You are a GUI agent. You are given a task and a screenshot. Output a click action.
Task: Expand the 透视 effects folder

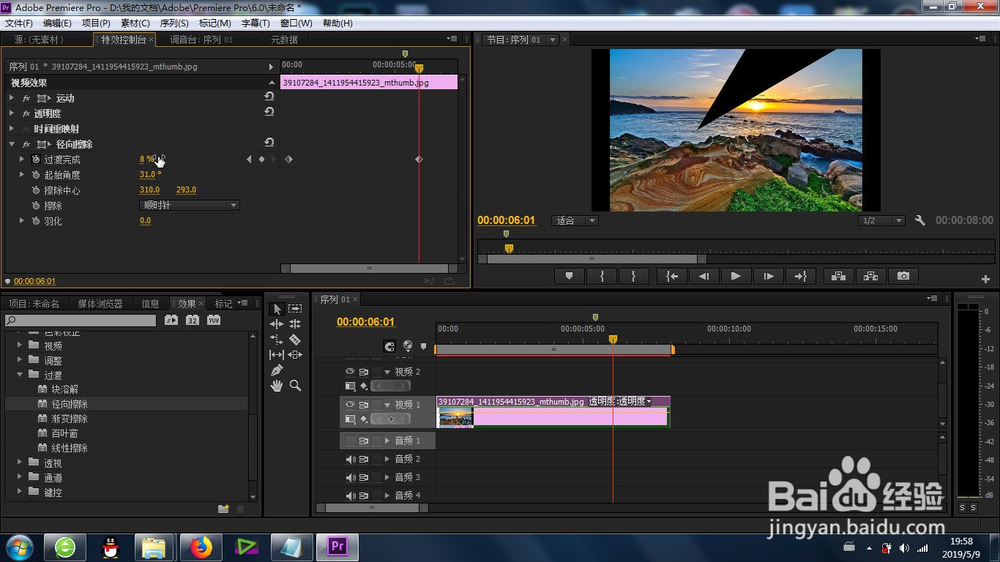click(x=20, y=462)
